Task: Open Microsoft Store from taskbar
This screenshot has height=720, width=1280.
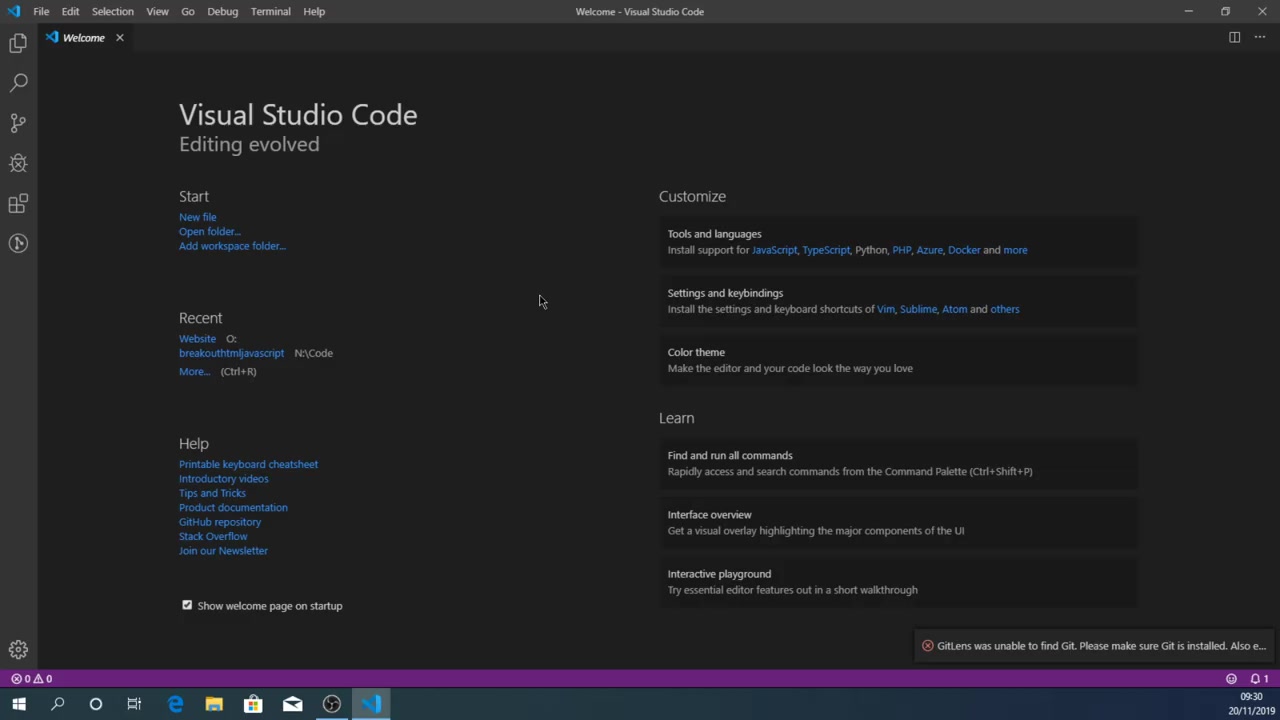Action: click(253, 704)
